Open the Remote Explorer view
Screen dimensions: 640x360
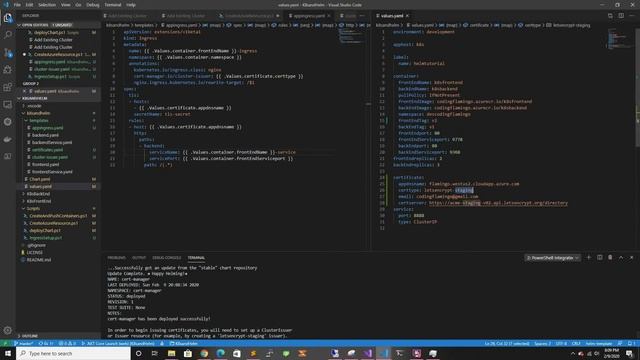8,104
